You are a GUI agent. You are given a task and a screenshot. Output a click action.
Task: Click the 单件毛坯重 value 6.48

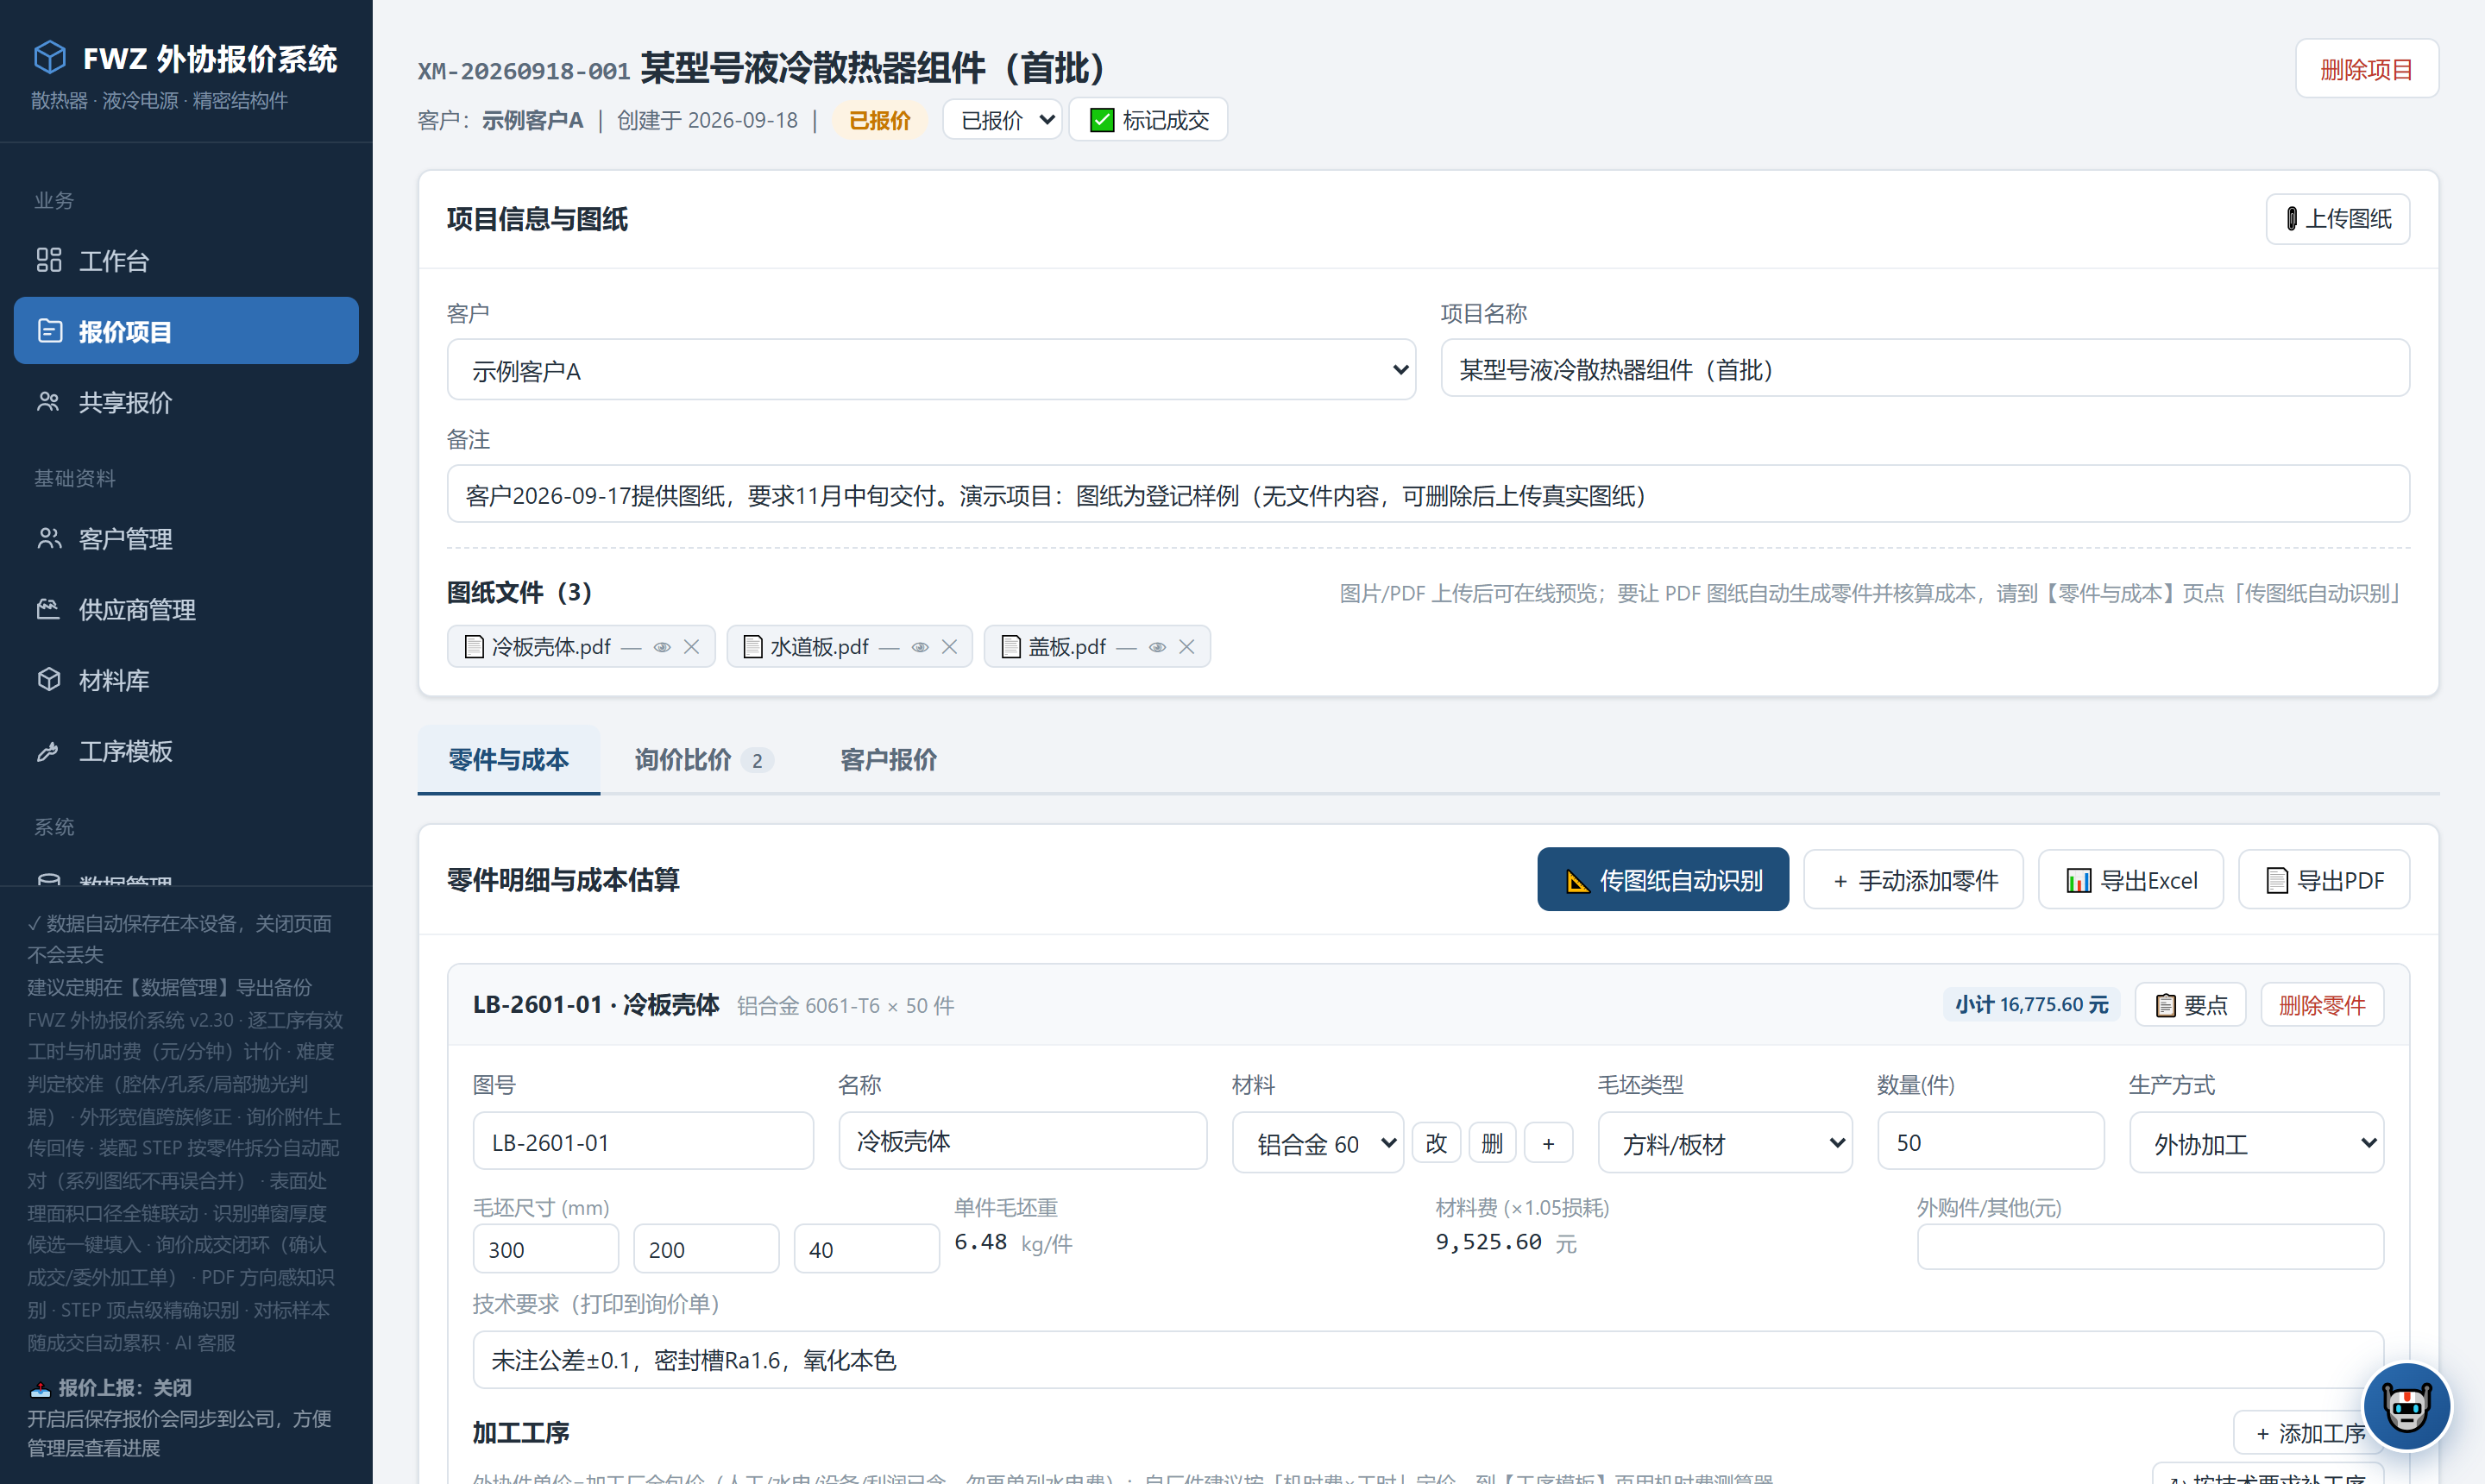pyautogui.click(x=980, y=1242)
